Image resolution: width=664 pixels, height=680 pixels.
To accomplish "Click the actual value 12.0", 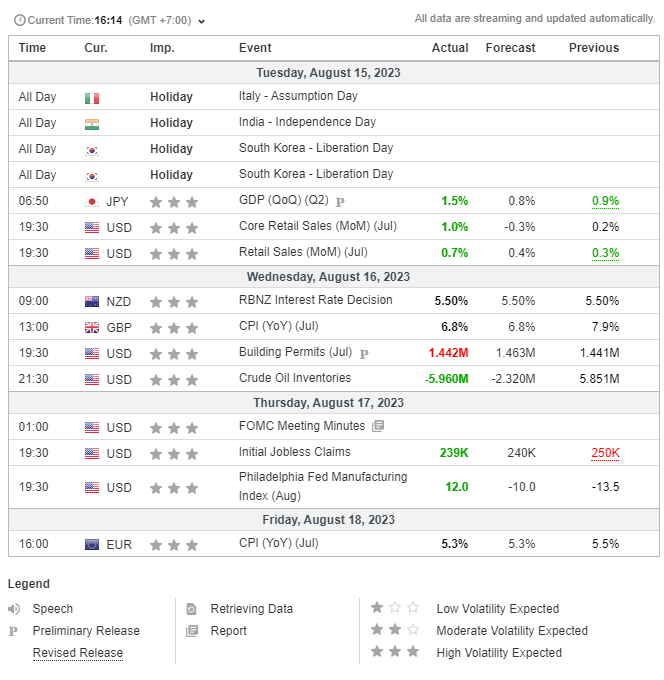I will tap(457, 487).
